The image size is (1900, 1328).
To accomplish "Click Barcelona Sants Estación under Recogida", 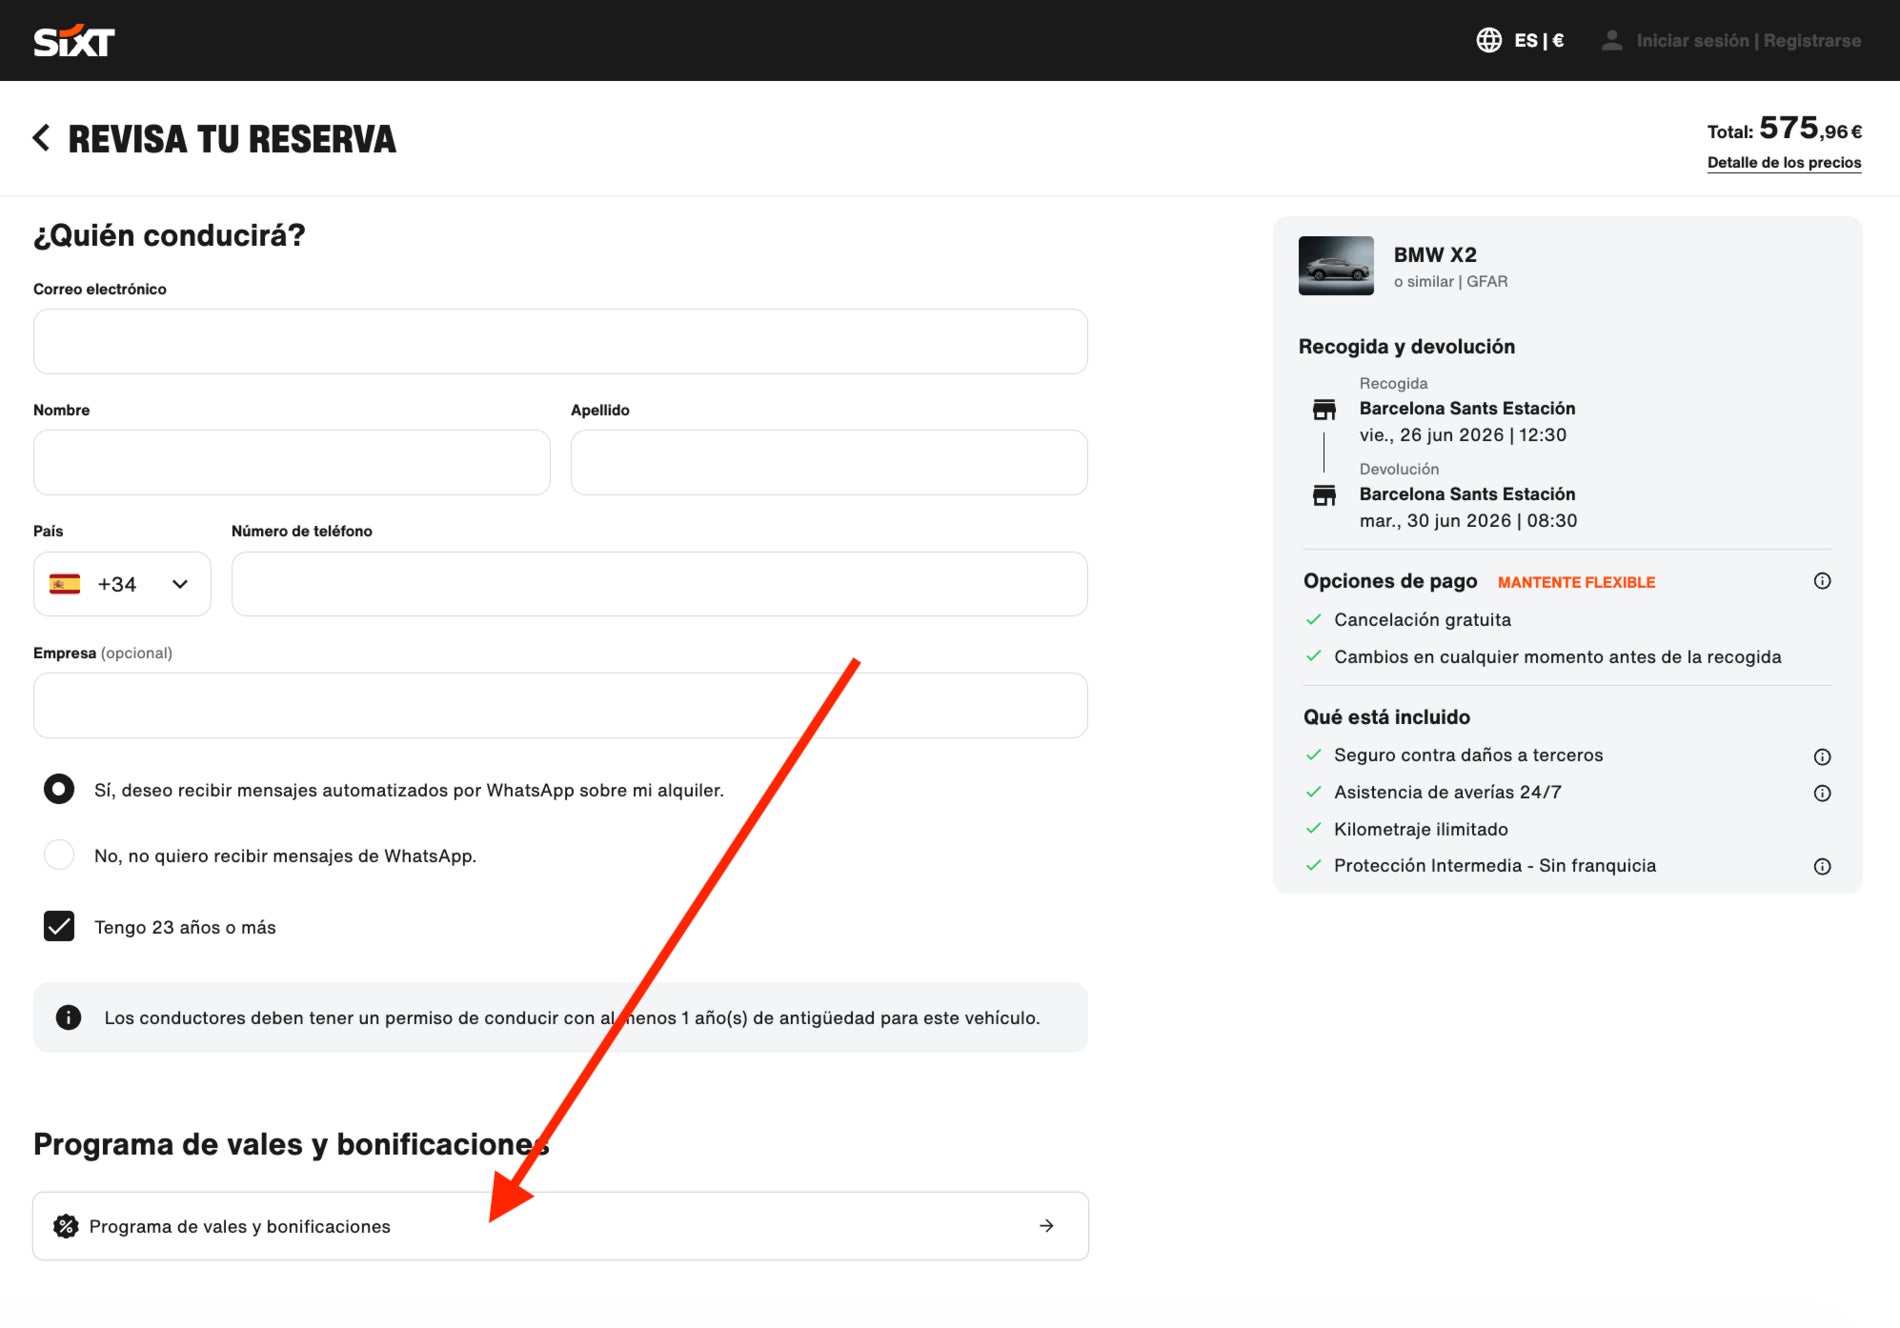I will (x=1467, y=408).
